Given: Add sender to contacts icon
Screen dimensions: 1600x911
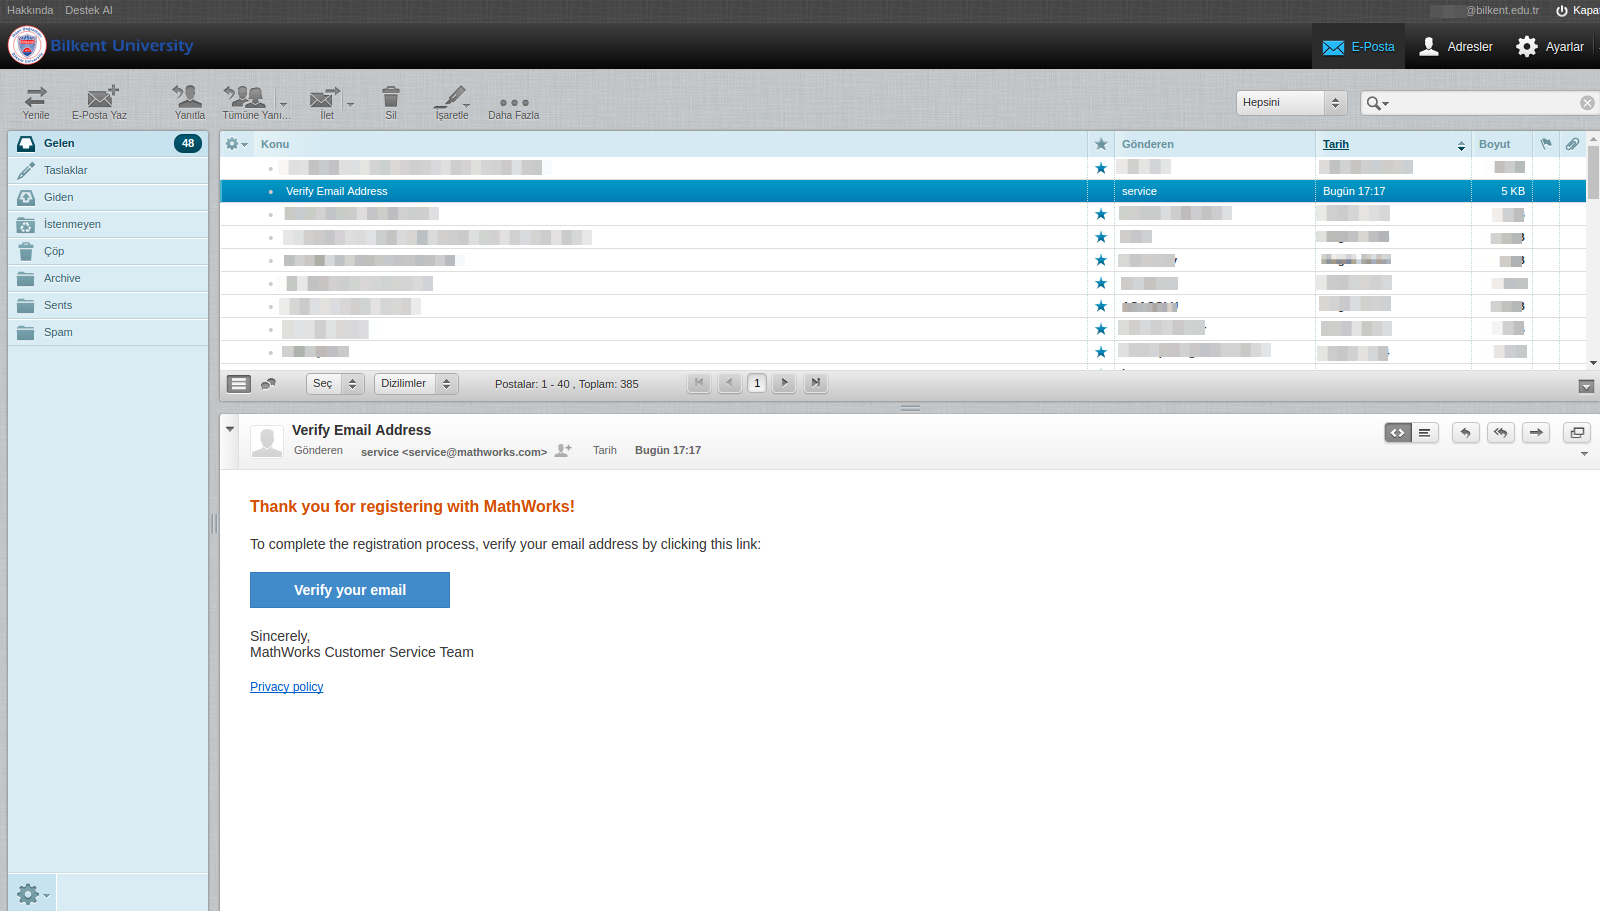Looking at the screenshot, I should tap(563, 451).
